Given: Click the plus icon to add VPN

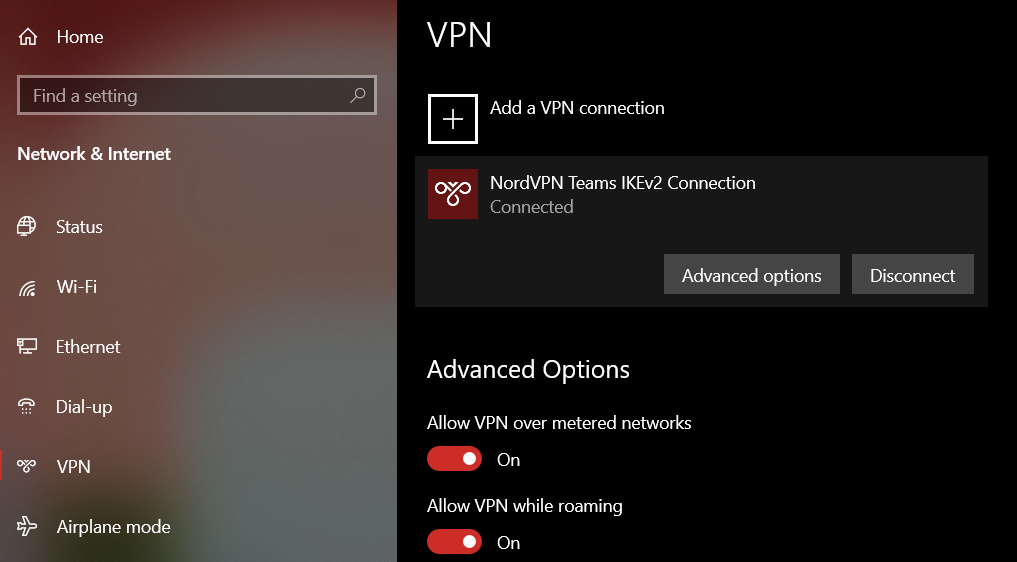Looking at the screenshot, I should 453,119.
